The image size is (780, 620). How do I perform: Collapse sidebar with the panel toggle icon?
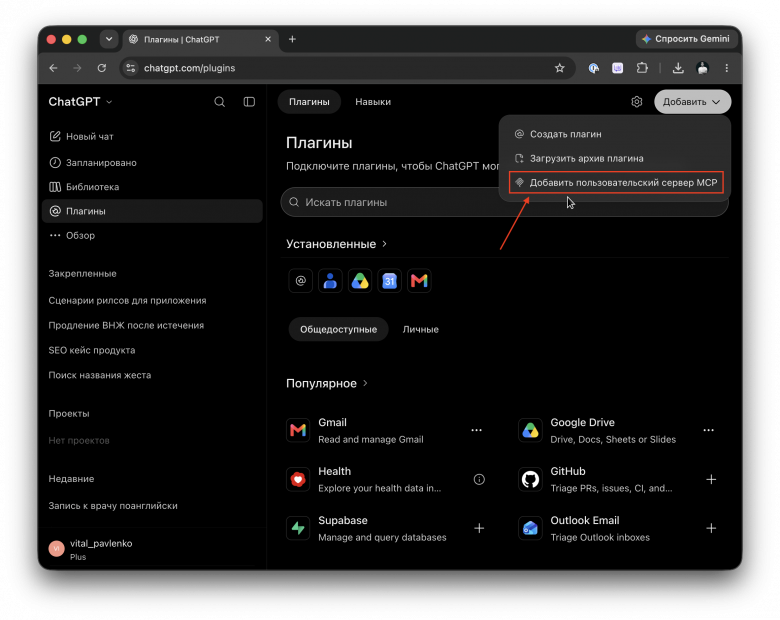(x=249, y=102)
